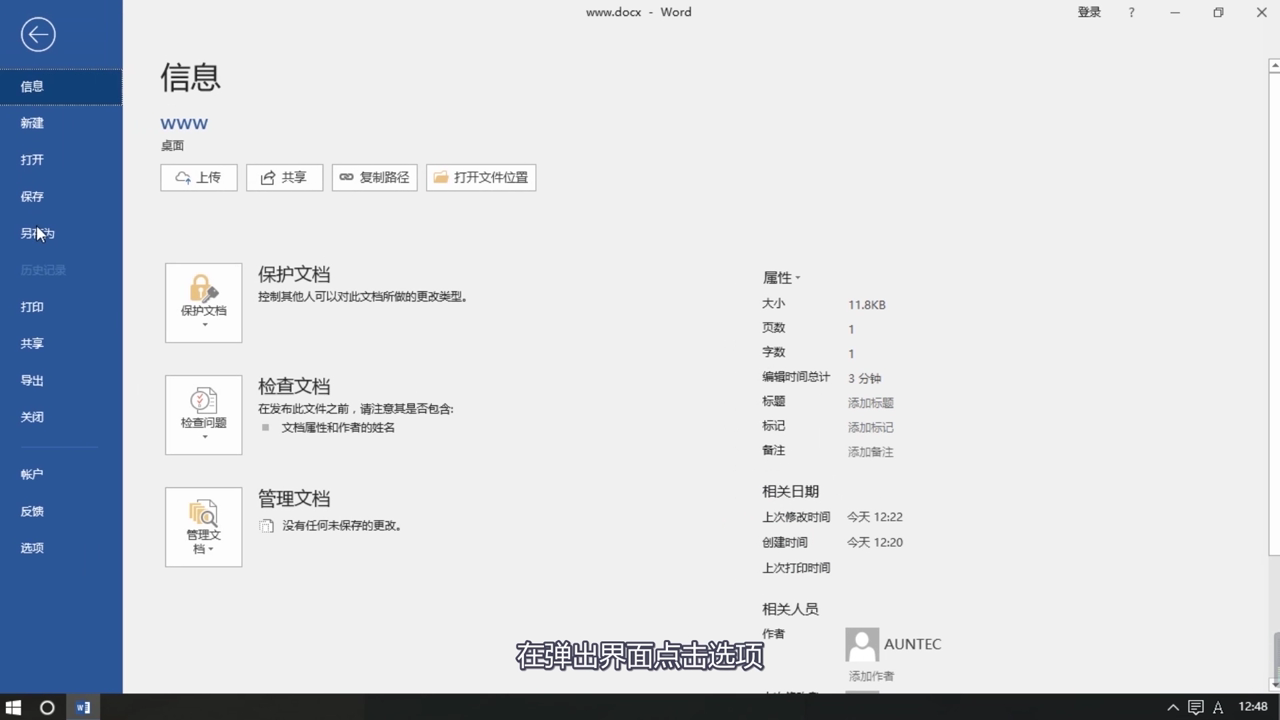Open Feedback (反馈) in the sidebar

[x=61, y=512]
